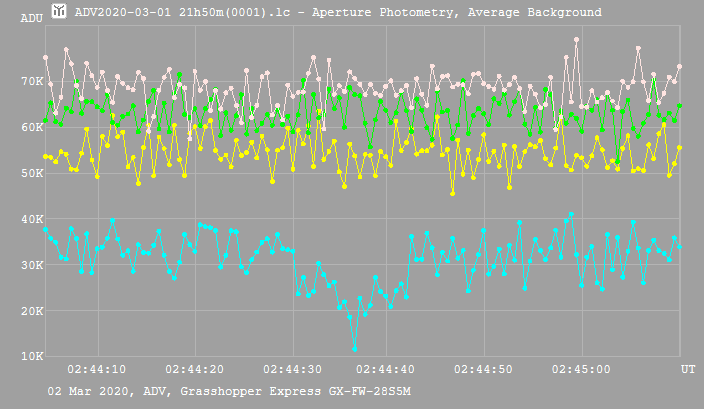This screenshot has width=704, height=409.
Task: Select the 02:45:00 time axis label
Action: click(580, 370)
